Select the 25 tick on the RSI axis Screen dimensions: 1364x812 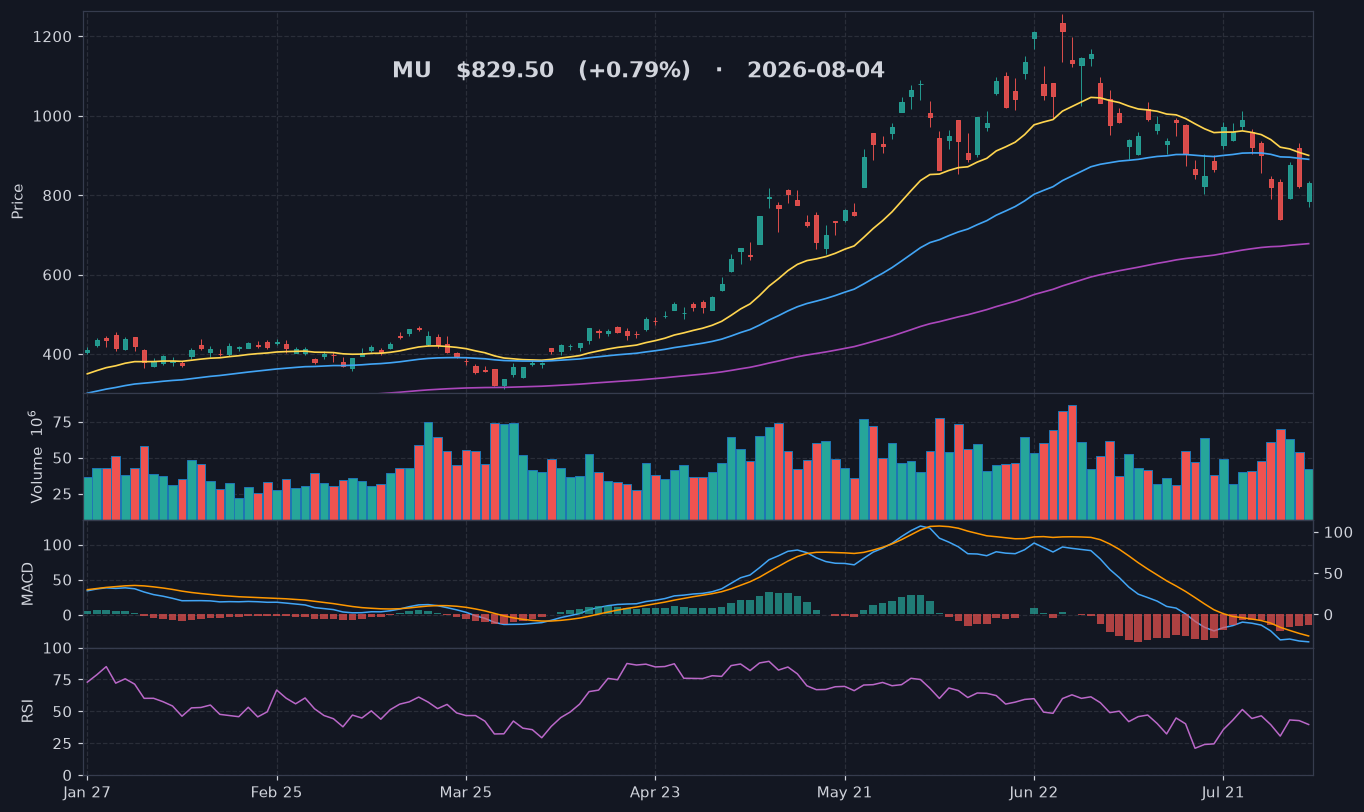(x=62, y=744)
